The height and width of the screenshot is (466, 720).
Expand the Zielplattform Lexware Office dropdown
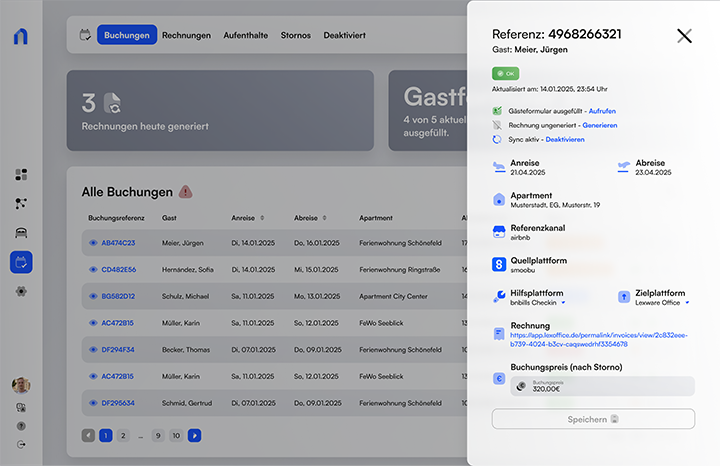688,302
